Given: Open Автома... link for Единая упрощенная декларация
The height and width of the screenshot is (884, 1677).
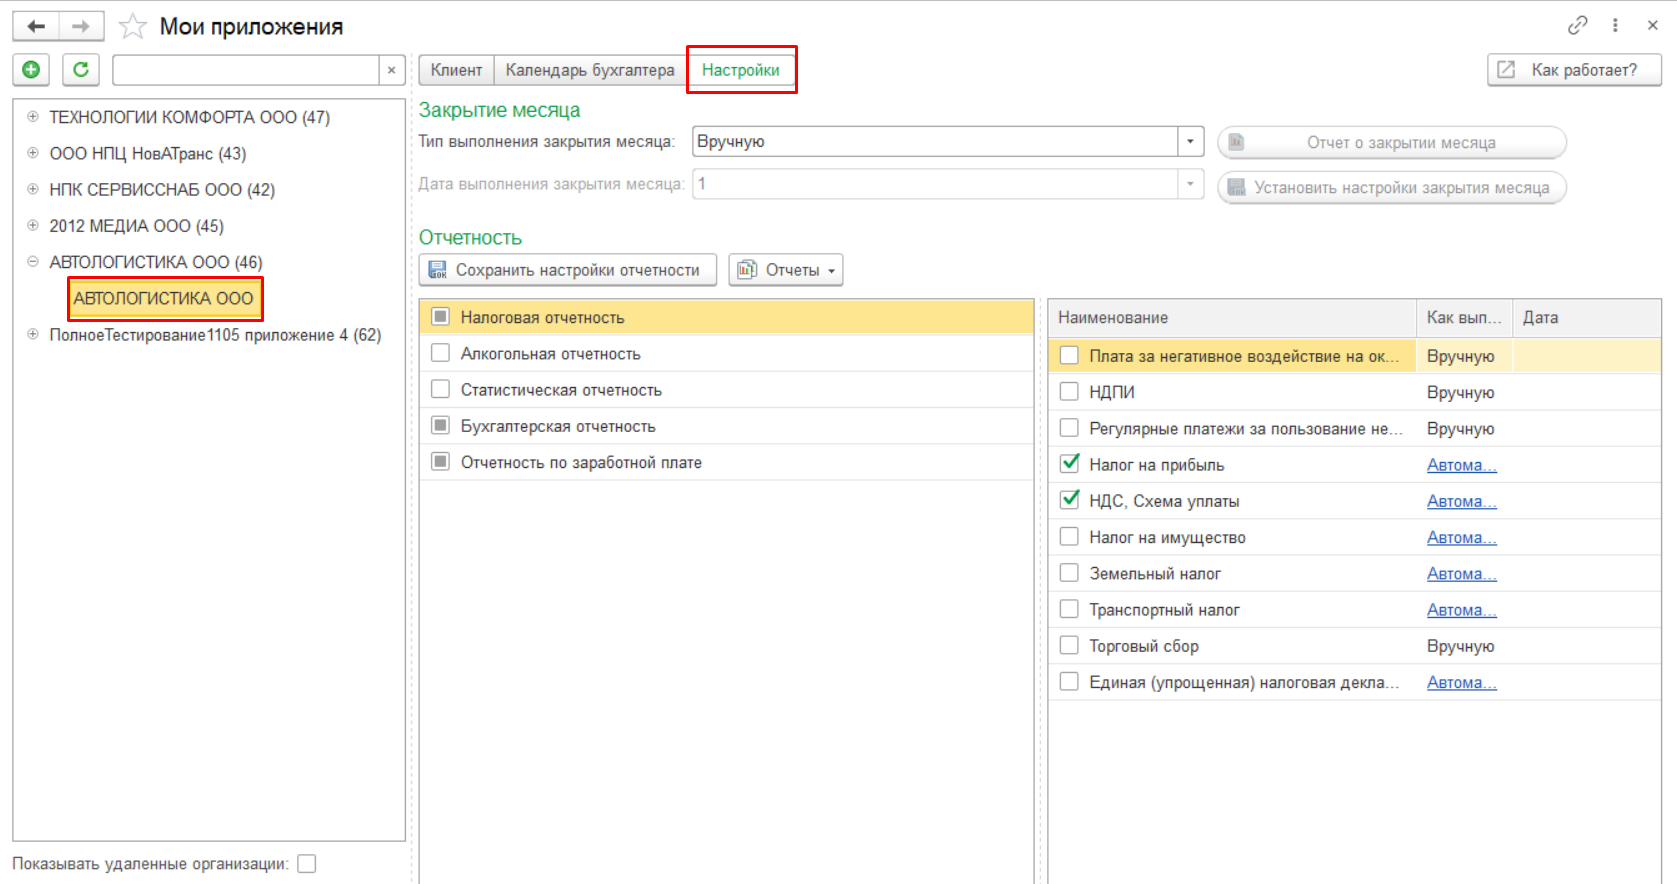Looking at the screenshot, I should 1461,682.
